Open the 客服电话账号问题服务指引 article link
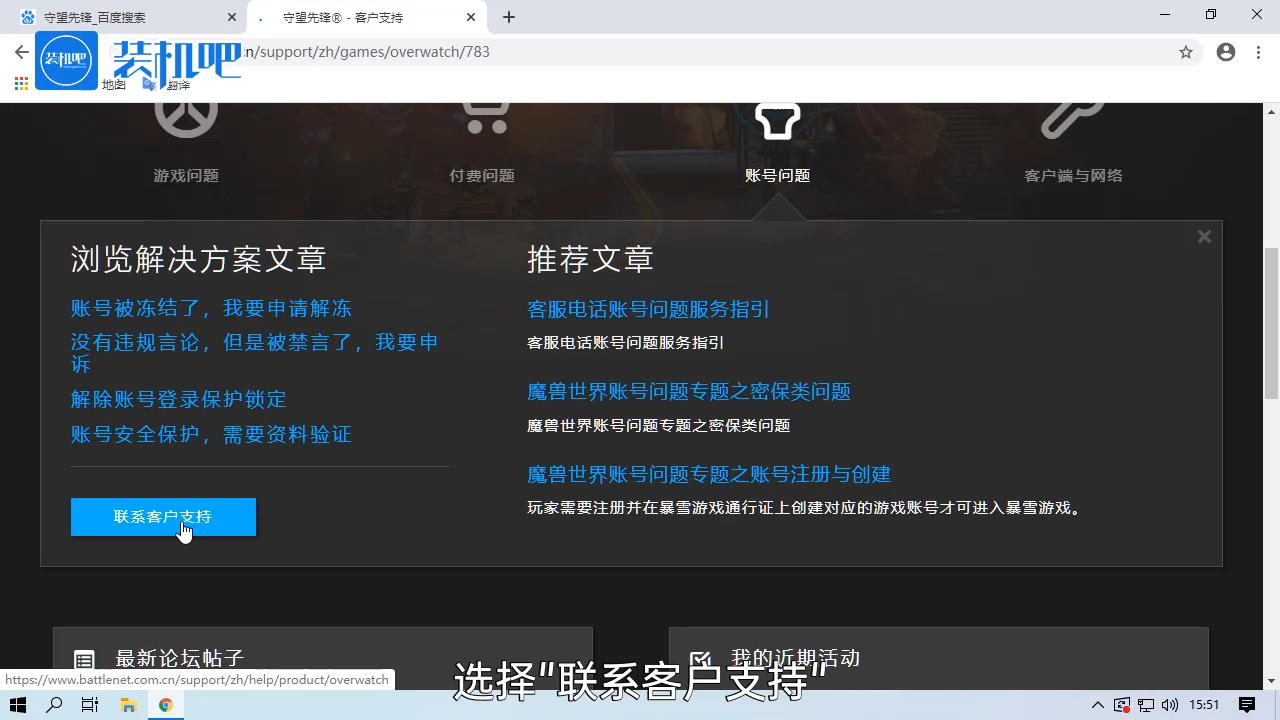The image size is (1280, 720). click(647, 309)
